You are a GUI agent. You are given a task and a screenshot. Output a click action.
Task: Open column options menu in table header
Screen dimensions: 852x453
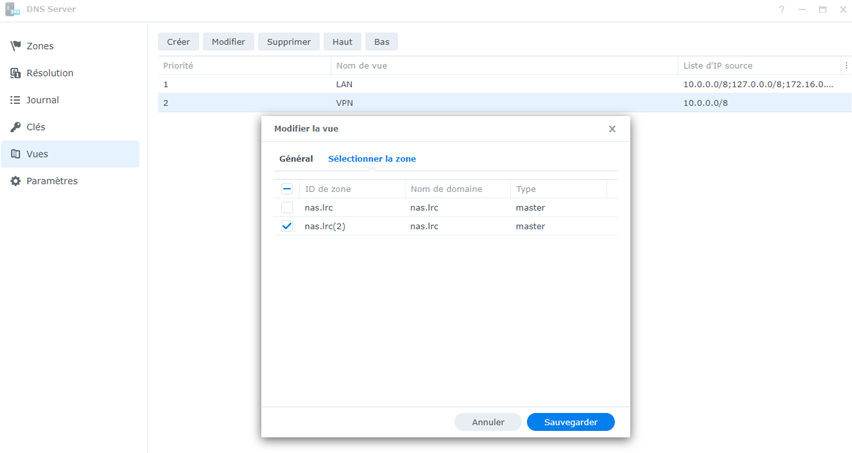coord(846,66)
